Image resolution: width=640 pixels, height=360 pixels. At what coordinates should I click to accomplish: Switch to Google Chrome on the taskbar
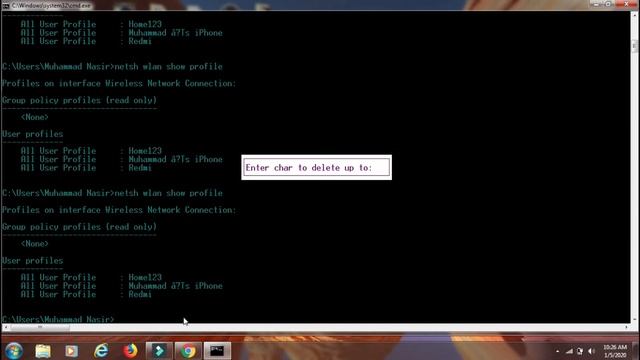(188, 351)
